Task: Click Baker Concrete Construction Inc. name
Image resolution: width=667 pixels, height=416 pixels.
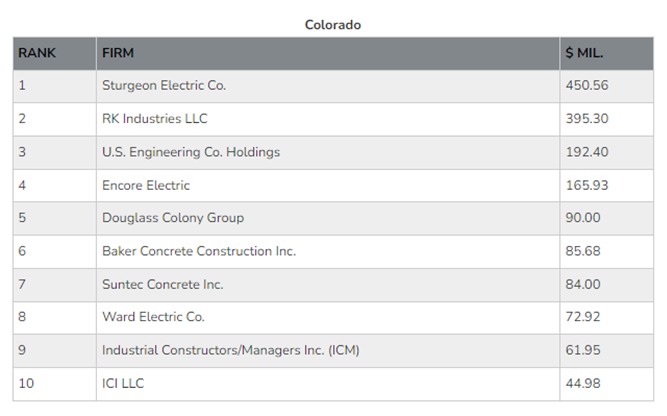Action: pos(199,251)
